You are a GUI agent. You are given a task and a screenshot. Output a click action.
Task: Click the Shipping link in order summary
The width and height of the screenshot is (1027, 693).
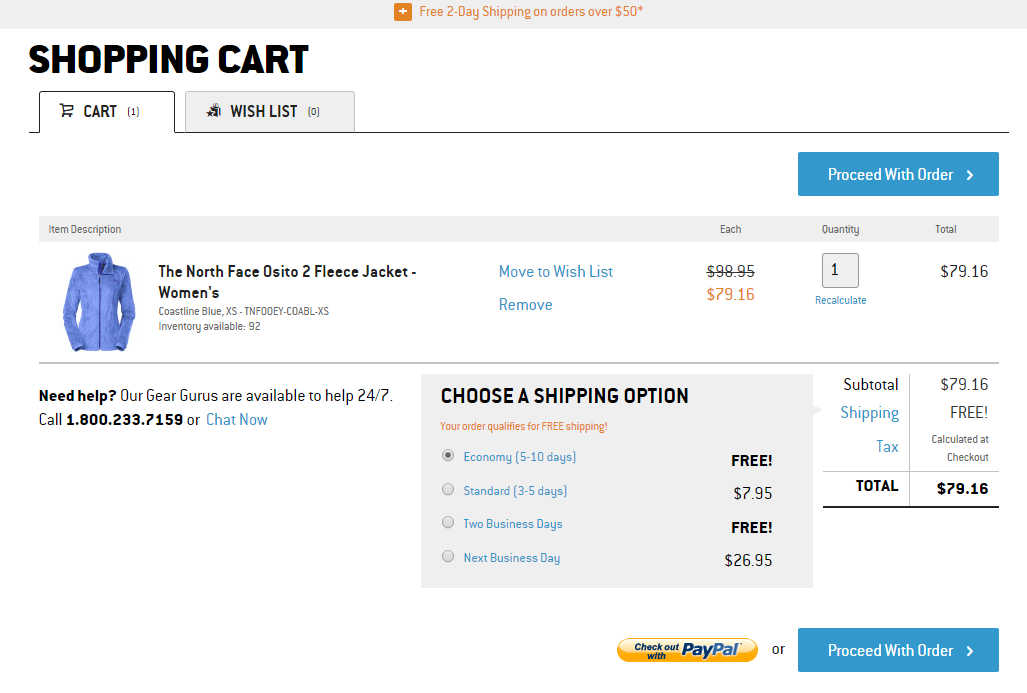click(869, 413)
